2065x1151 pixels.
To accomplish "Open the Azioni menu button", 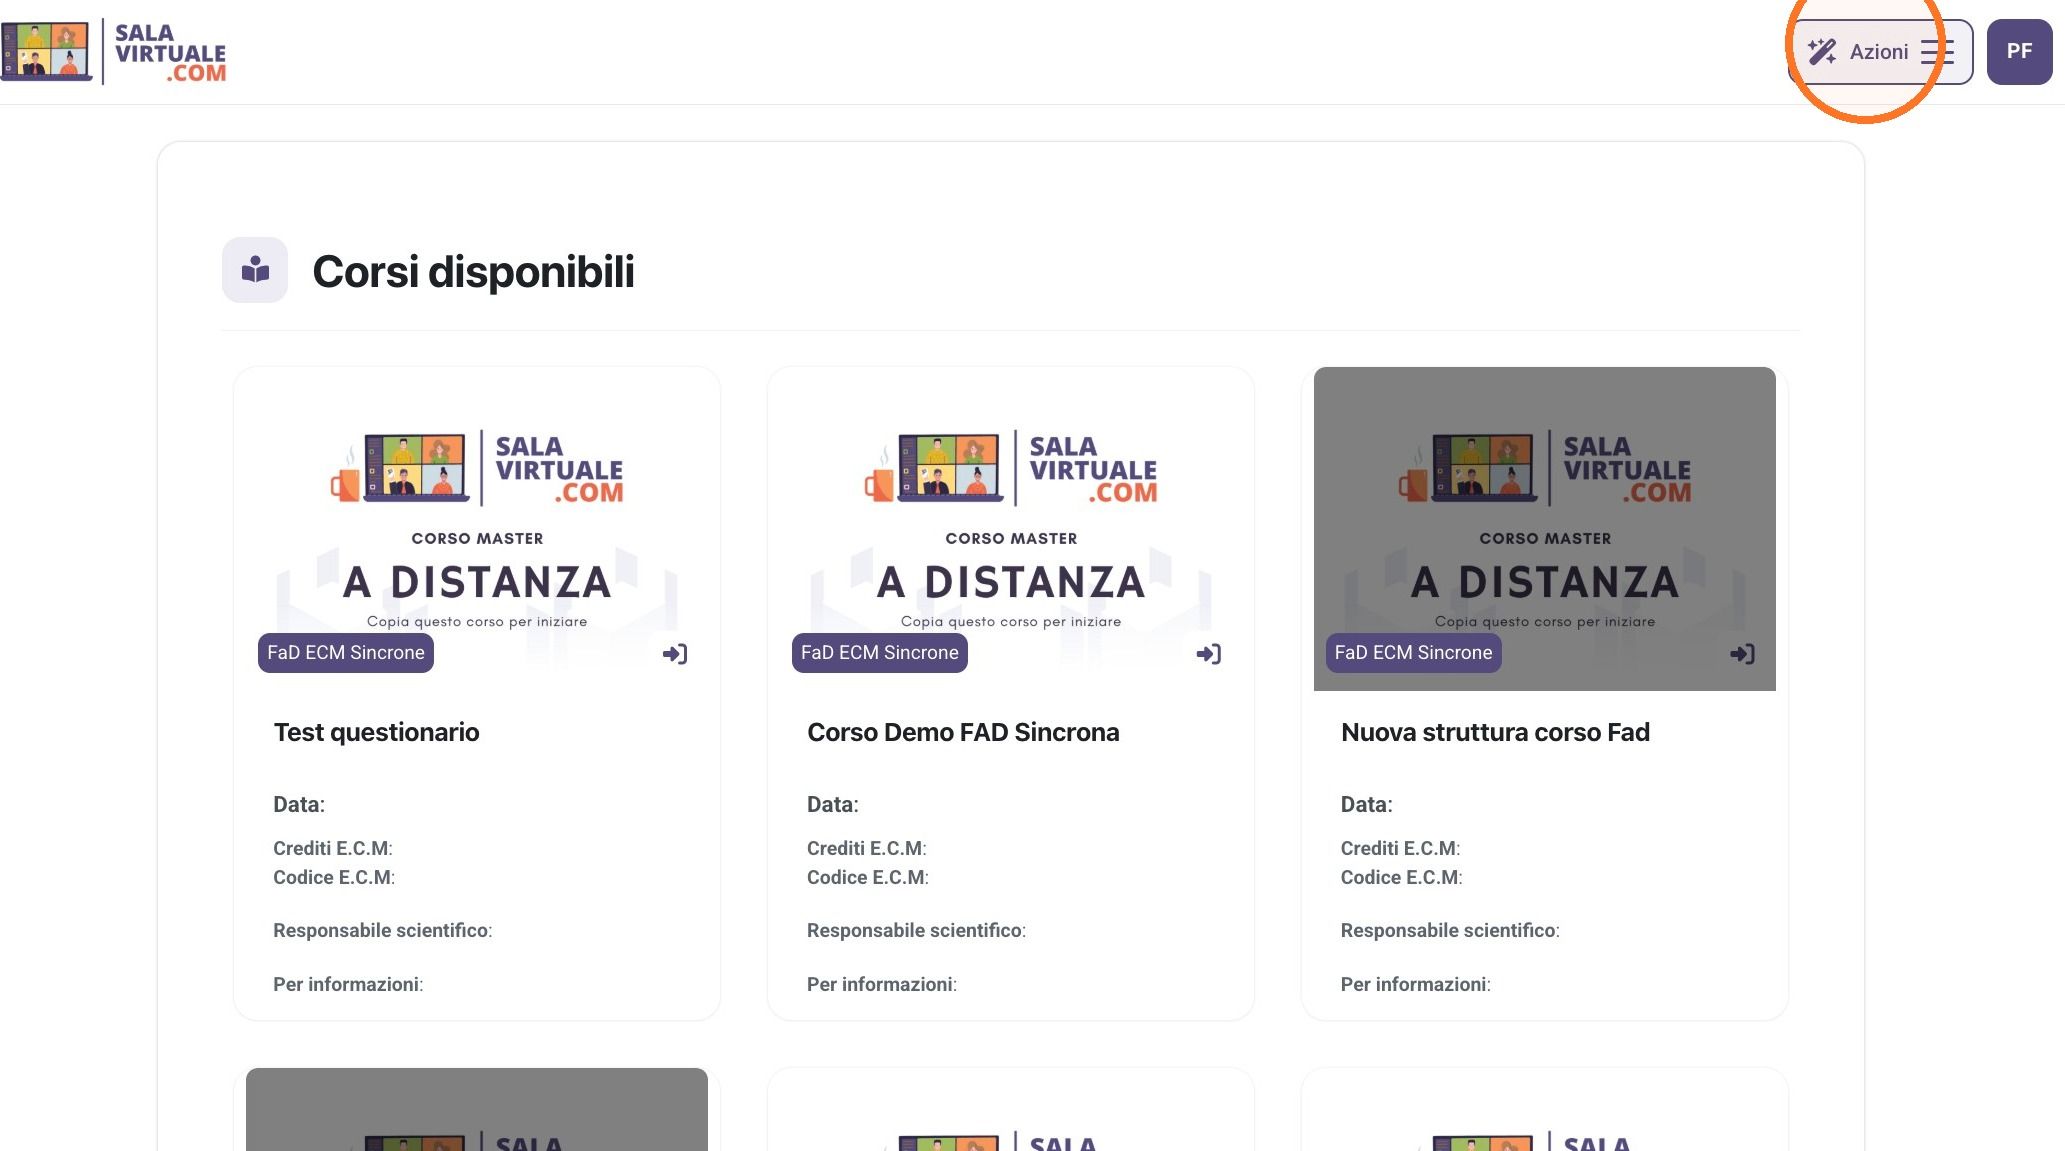I will point(1880,52).
